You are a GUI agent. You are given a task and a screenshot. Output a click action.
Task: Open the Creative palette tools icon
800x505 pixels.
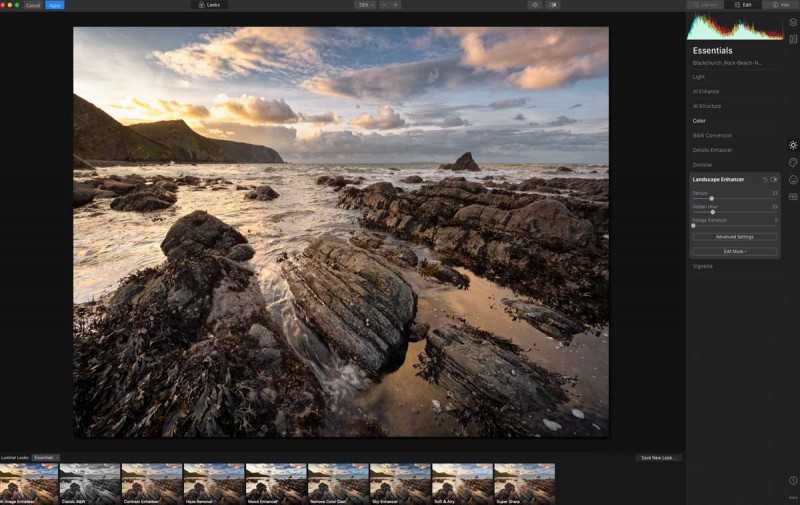click(793, 162)
